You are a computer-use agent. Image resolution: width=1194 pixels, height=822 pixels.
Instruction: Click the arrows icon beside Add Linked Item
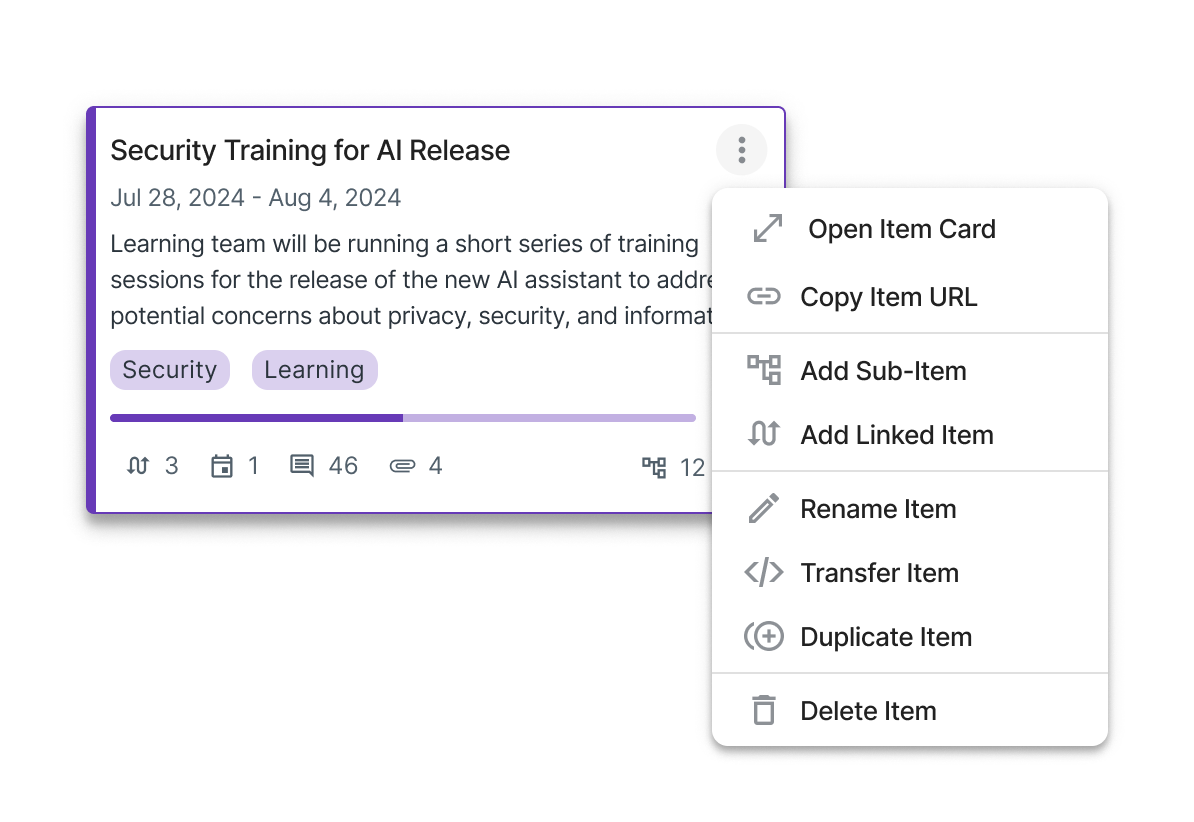pyautogui.click(x=764, y=435)
